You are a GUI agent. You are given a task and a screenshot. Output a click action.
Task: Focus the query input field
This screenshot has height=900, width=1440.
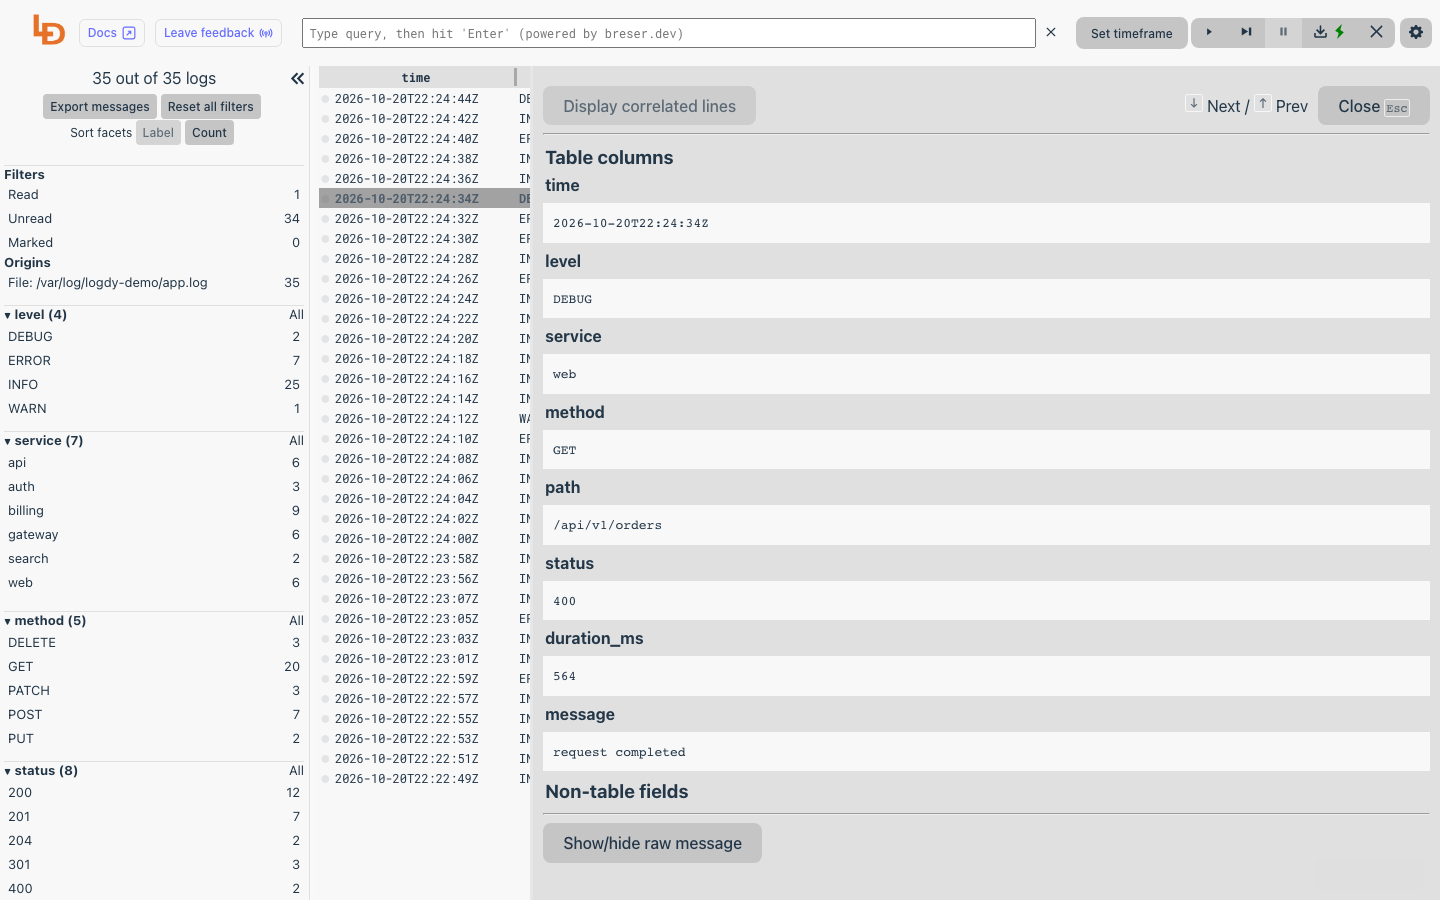point(668,33)
